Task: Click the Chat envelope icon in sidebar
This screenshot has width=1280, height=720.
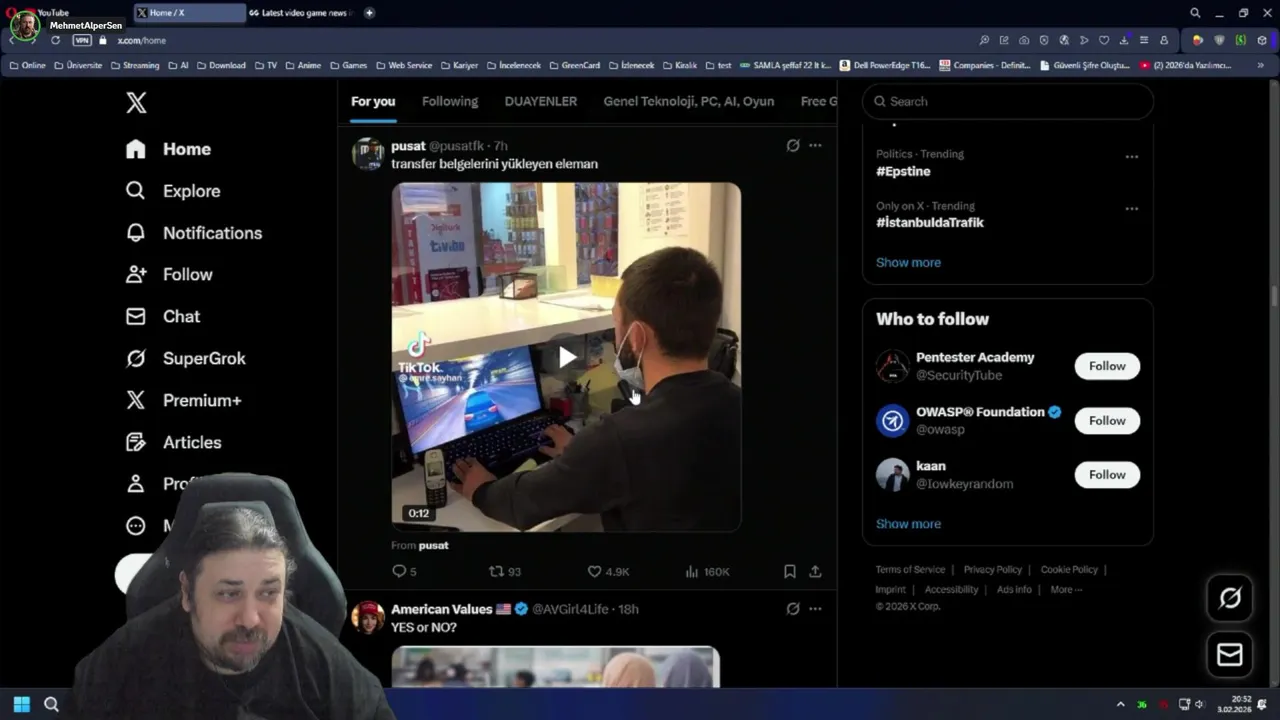Action: pyautogui.click(x=136, y=317)
